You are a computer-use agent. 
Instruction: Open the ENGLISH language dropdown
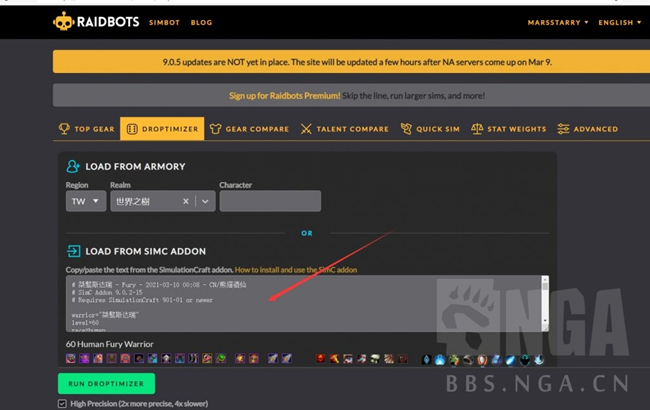(x=619, y=22)
